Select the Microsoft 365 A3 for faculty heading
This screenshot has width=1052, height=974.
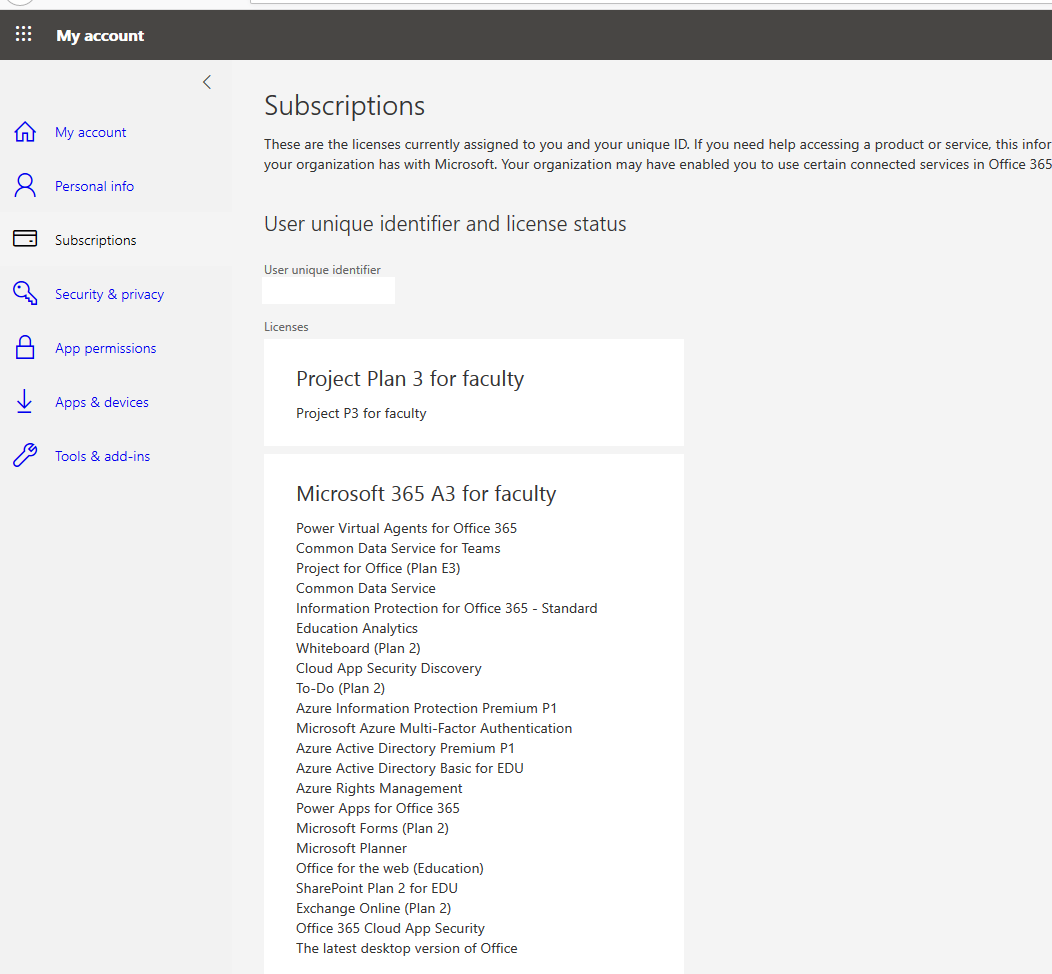tap(426, 494)
